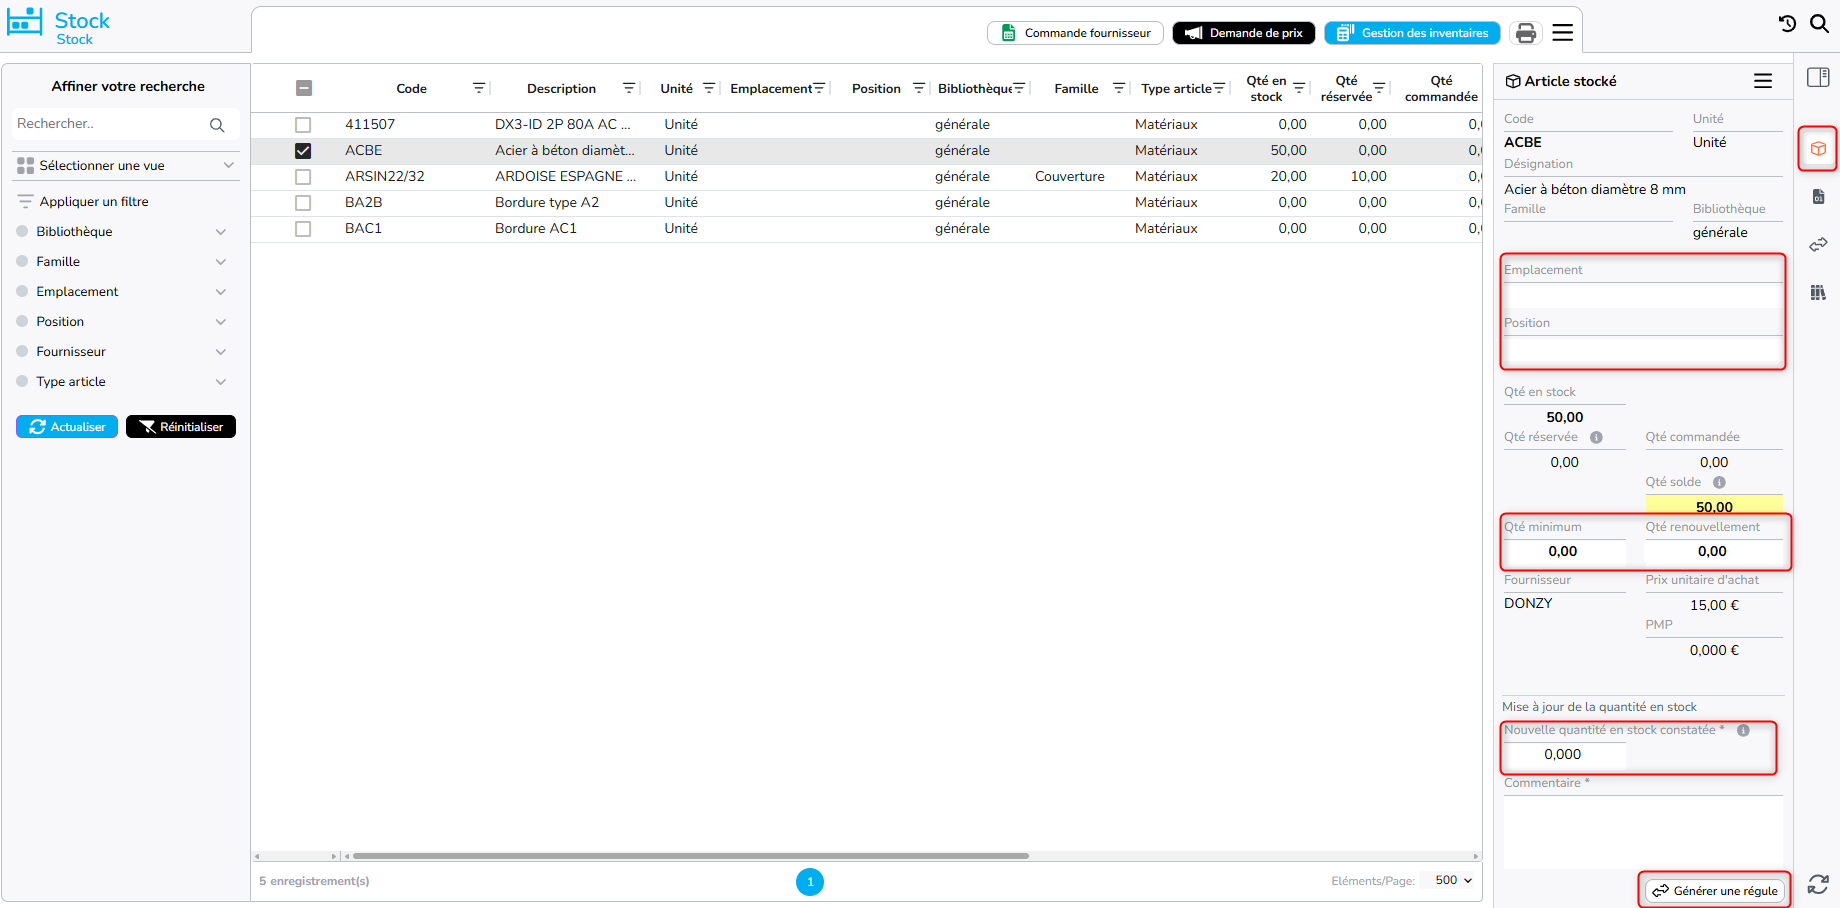
Task: Click the Actualiser button
Action: click(67, 427)
